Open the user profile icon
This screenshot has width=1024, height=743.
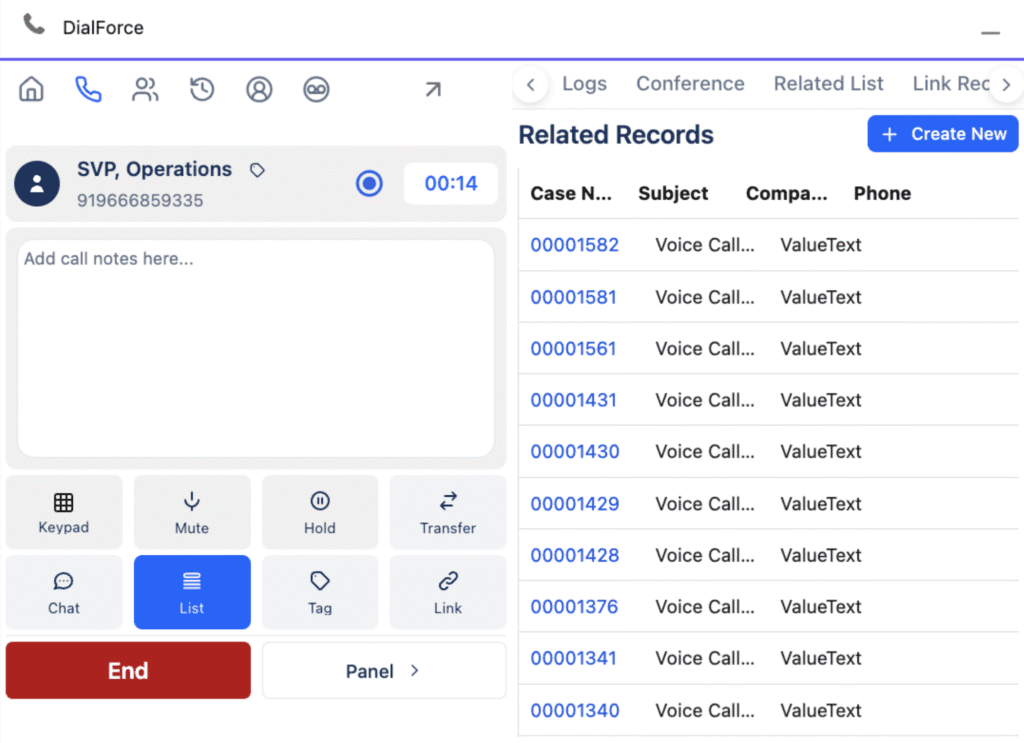(259, 90)
